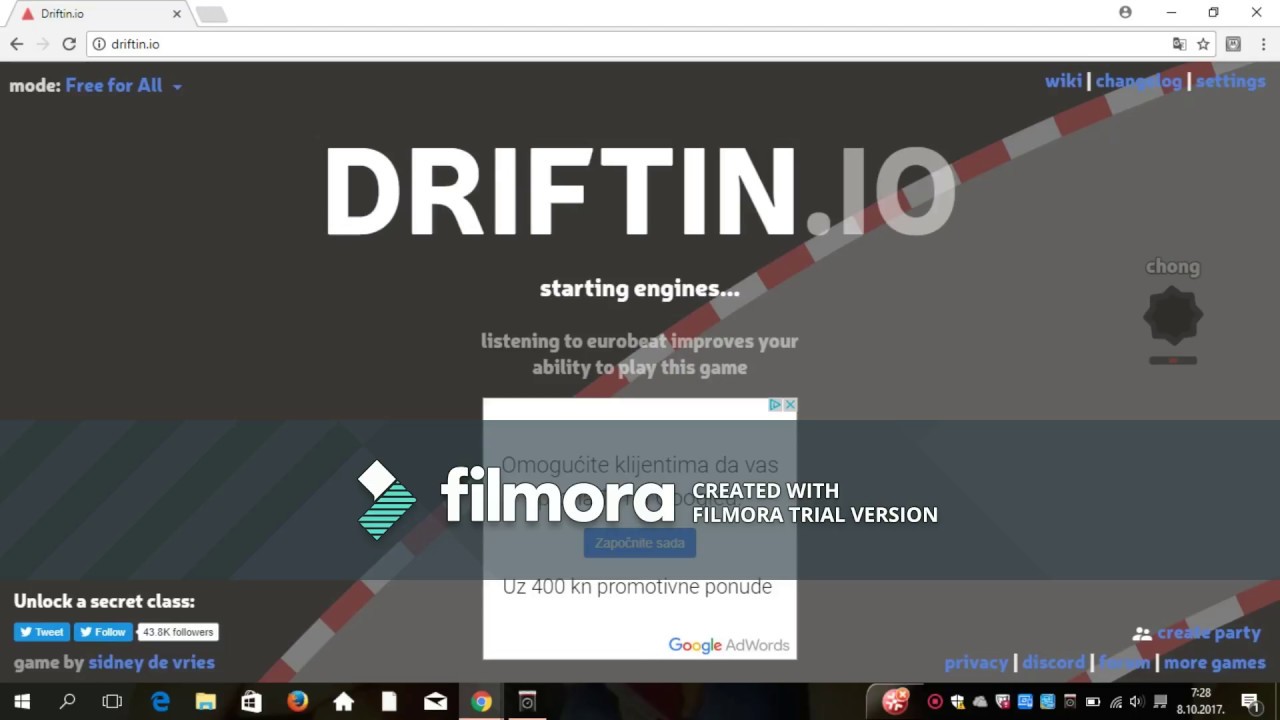Click the Twitter Follow button
The image size is (1280, 720).
[x=103, y=632]
